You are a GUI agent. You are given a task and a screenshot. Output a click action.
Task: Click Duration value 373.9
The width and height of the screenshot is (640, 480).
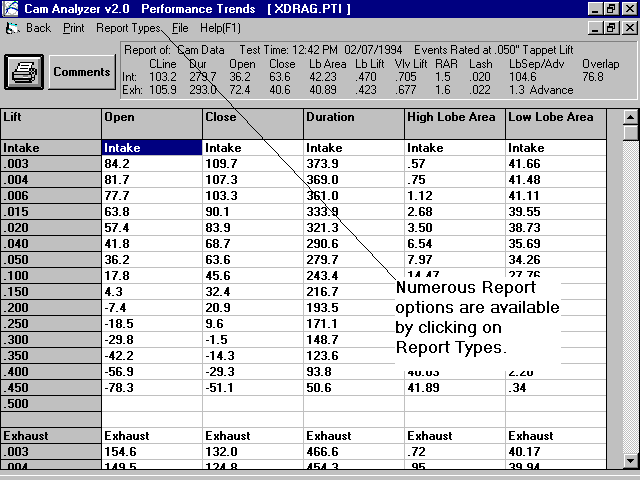tap(354, 164)
